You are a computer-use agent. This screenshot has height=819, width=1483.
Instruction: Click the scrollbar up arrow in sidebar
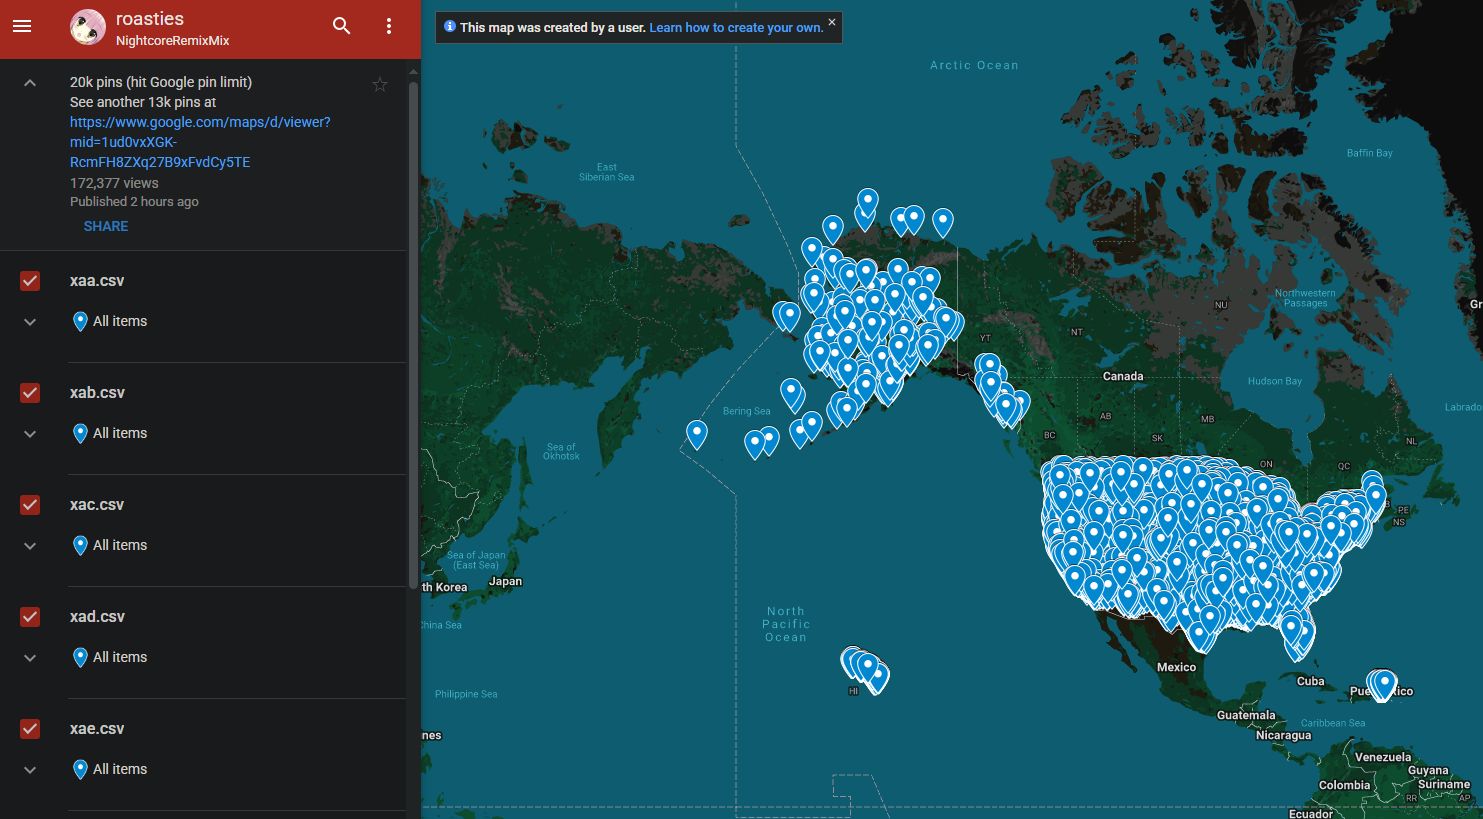click(414, 73)
